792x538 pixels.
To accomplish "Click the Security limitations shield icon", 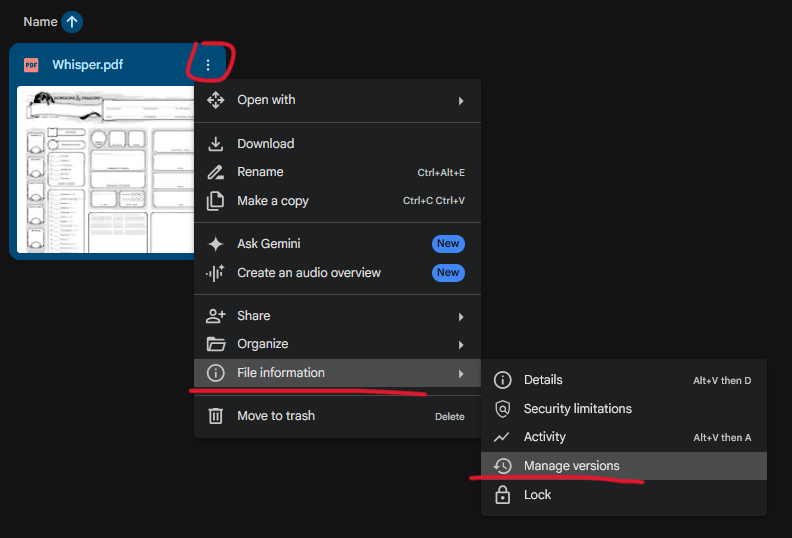I will tap(503, 409).
